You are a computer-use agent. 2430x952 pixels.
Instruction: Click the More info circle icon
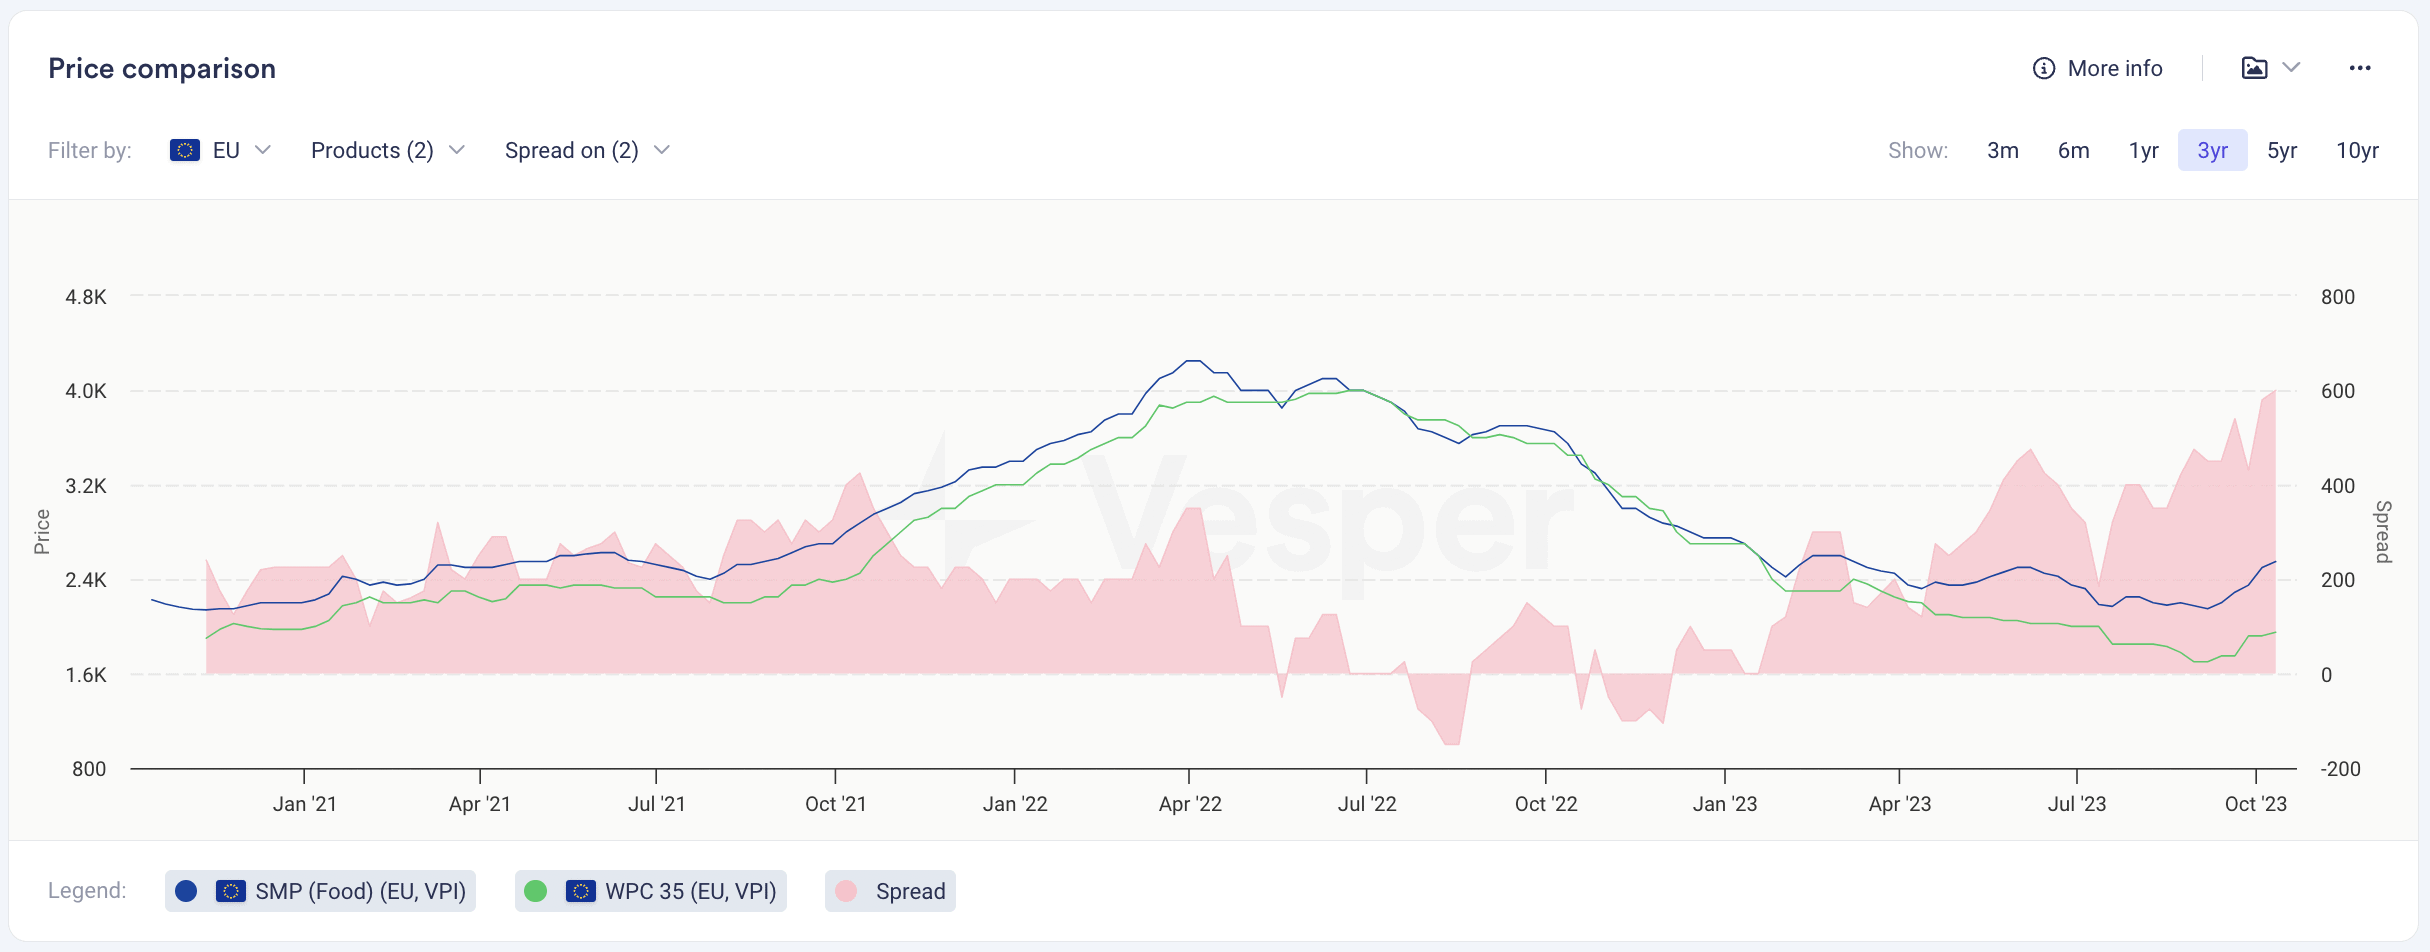point(2044,68)
